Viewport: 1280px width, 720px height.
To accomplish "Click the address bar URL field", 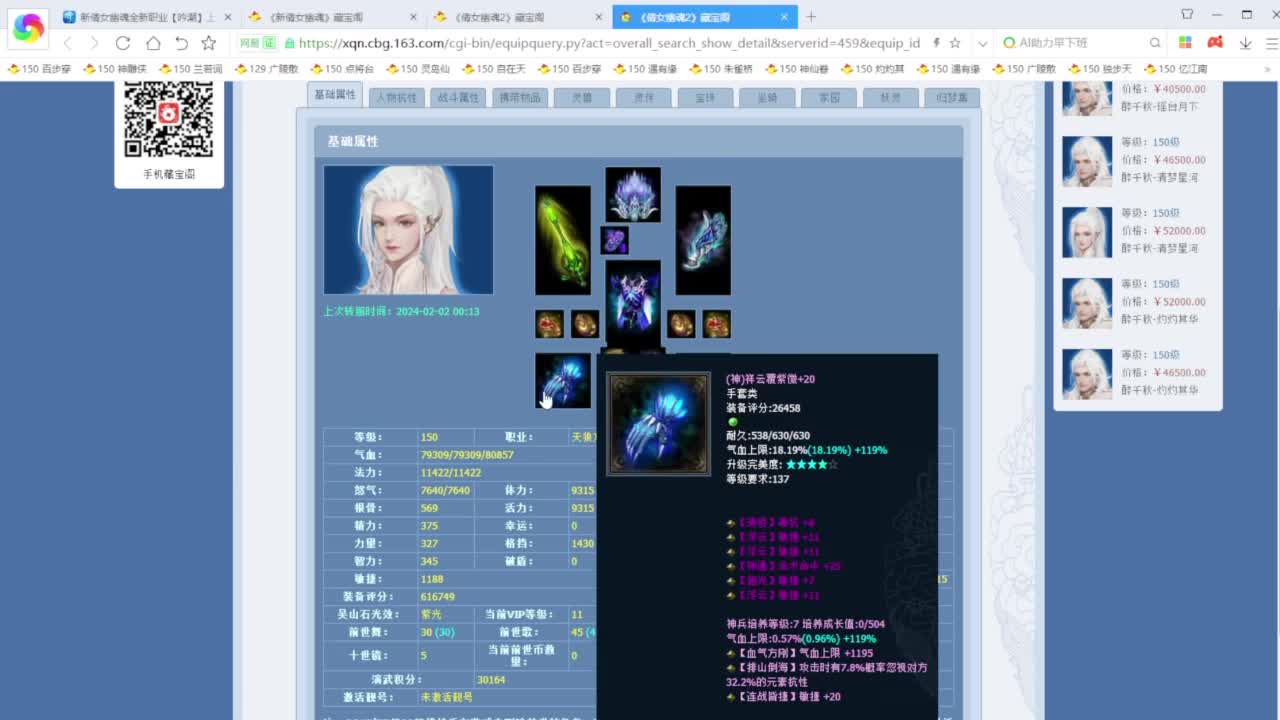I will (x=610, y=43).
